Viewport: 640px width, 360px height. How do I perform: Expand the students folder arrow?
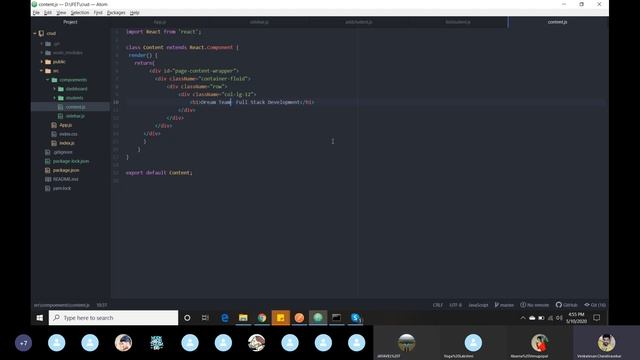coord(54,98)
